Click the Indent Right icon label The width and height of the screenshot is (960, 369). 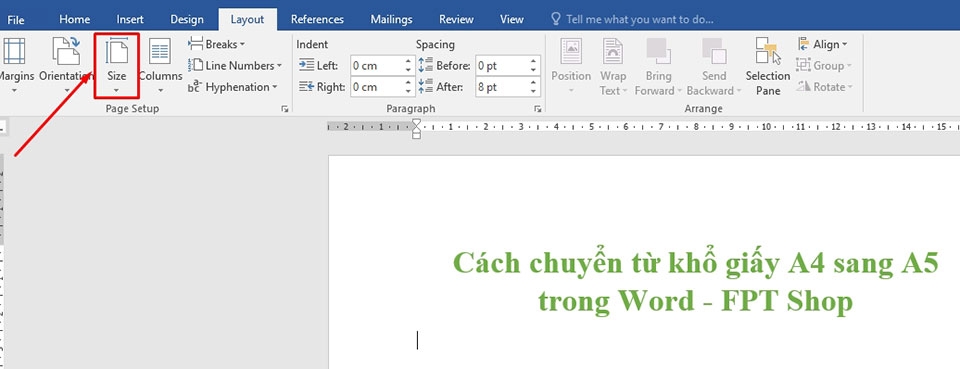pyautogui.click(x=322, y=87)
